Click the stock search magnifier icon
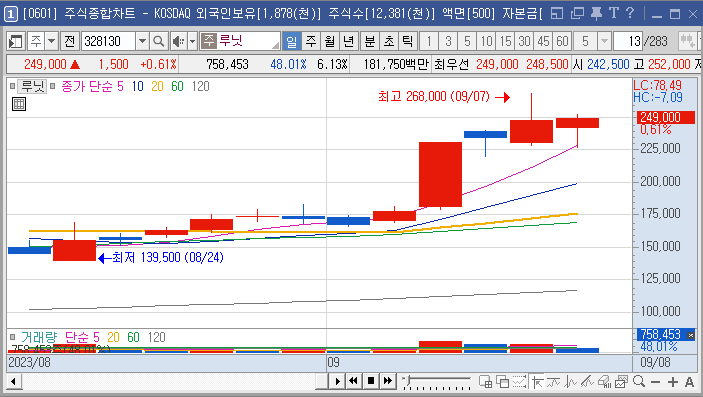703x397 pixels. click(159, 42)
